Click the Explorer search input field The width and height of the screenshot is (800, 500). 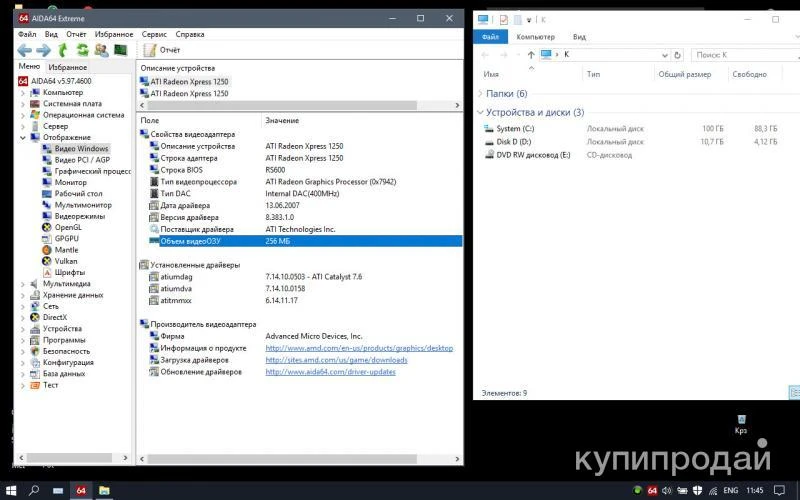735,55
